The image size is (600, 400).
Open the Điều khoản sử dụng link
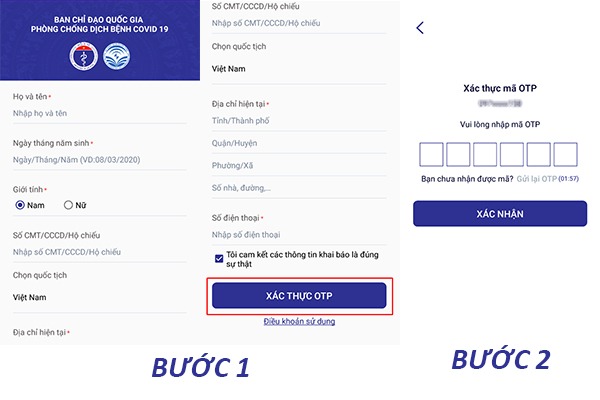click(x=299, y=322)
